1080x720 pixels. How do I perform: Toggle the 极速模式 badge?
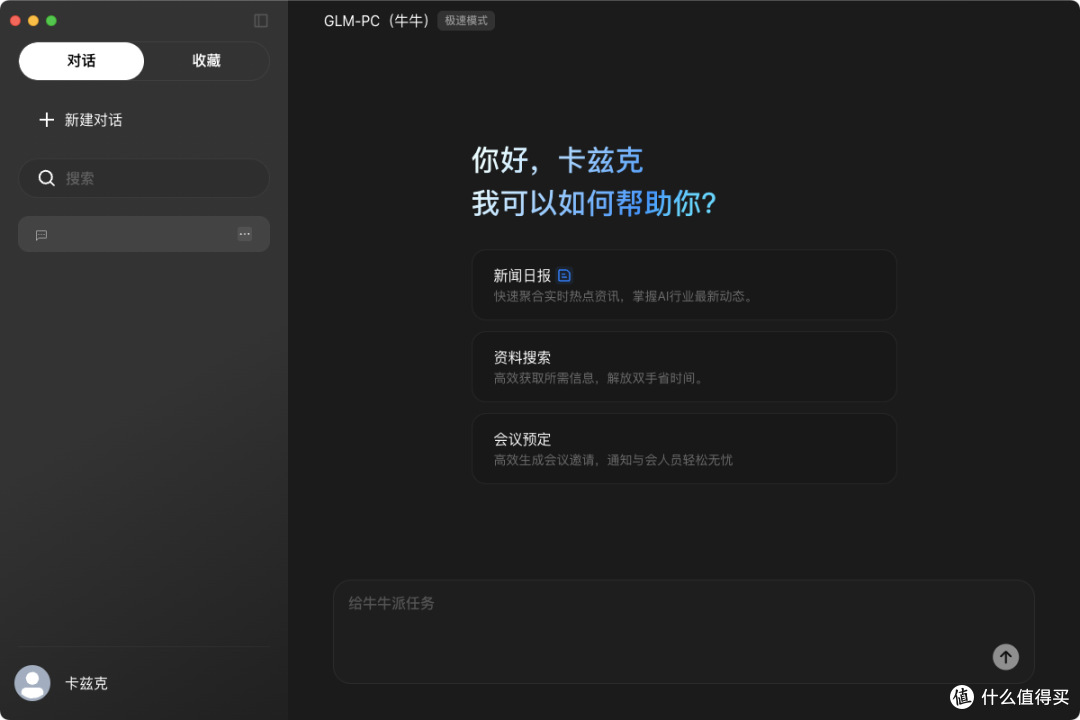click(x=466, y=21)
